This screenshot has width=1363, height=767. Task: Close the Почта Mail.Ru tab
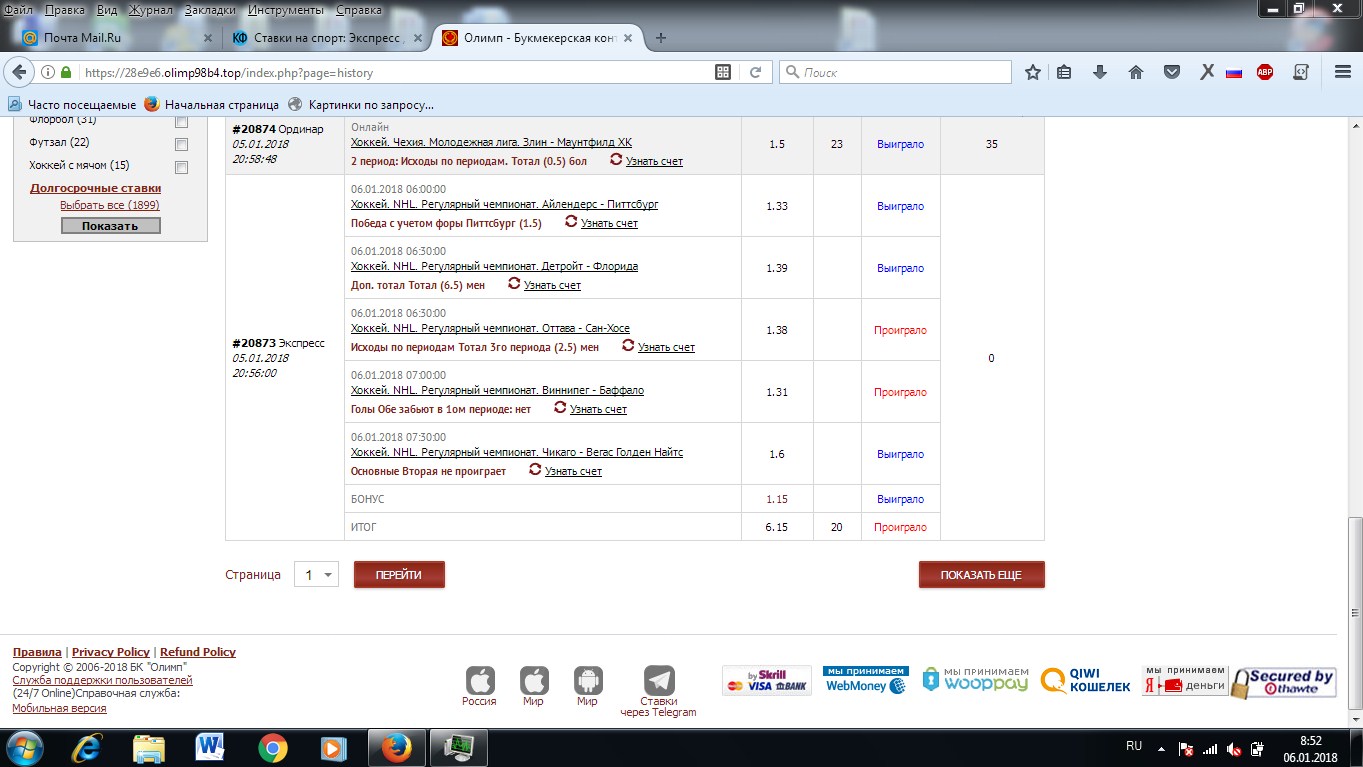coord(208,38)
